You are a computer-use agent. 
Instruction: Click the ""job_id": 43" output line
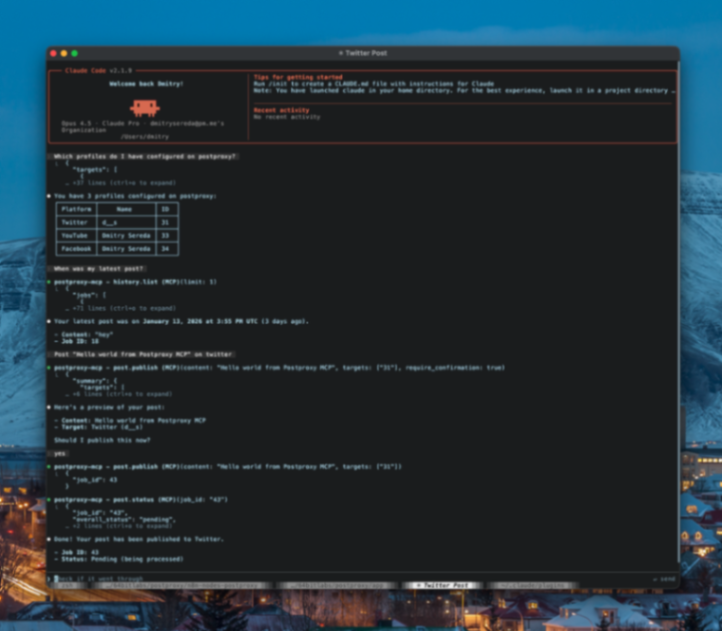pos(95,480)
